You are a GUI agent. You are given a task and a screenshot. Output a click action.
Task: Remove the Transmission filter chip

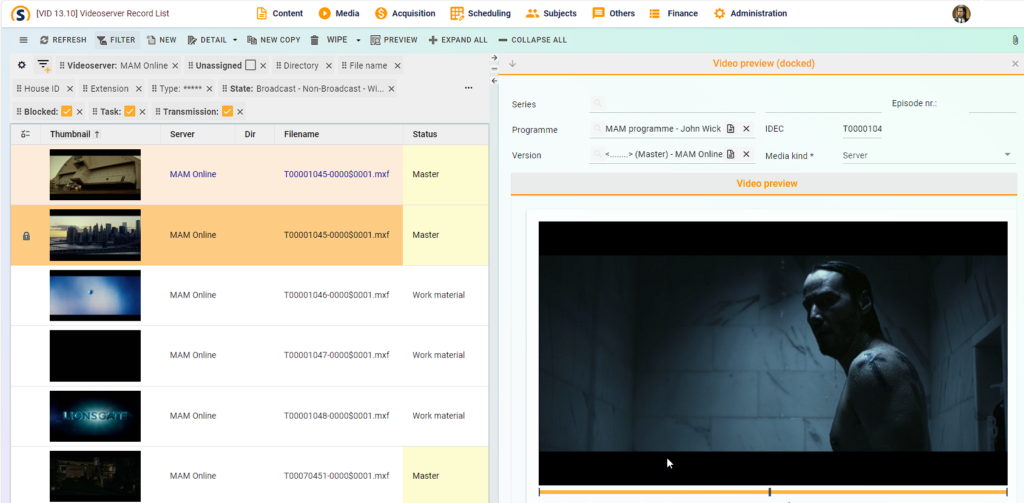click(x=240, y=112)
